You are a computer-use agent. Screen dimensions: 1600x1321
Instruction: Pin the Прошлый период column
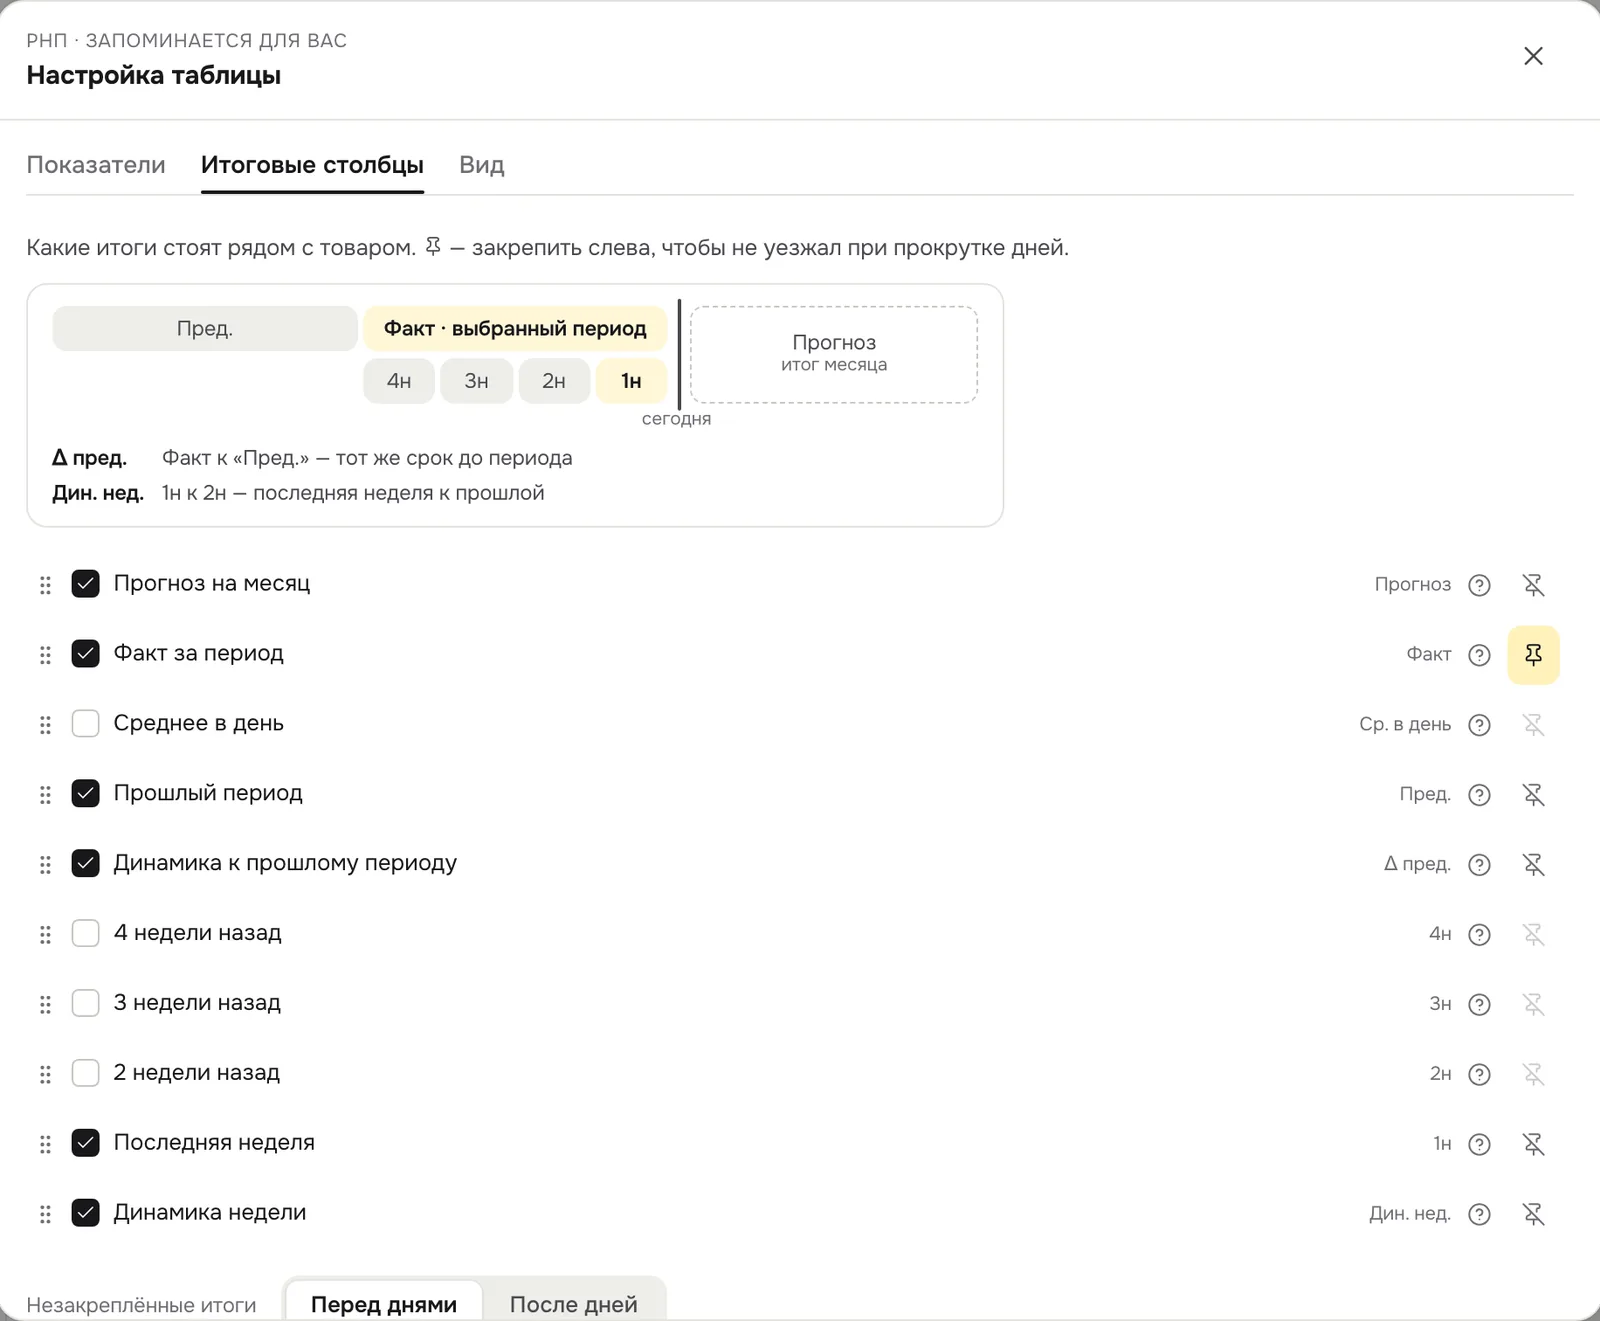[1533, 795]
